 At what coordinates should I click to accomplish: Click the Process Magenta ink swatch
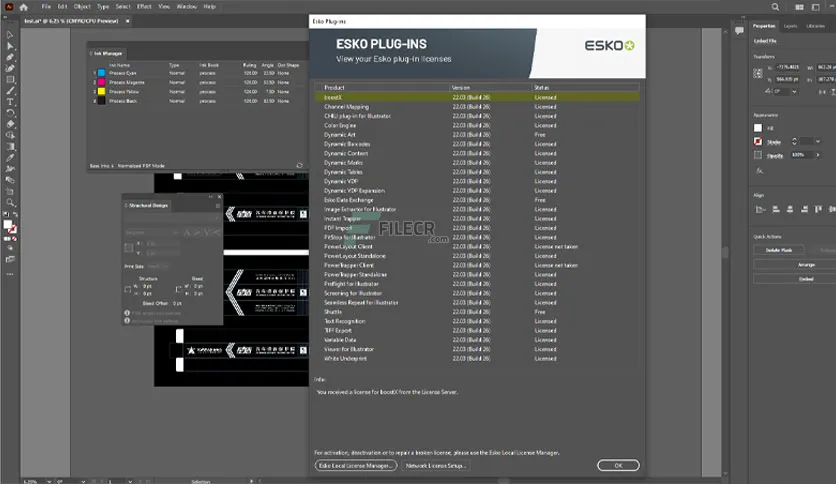coord(101,82)
